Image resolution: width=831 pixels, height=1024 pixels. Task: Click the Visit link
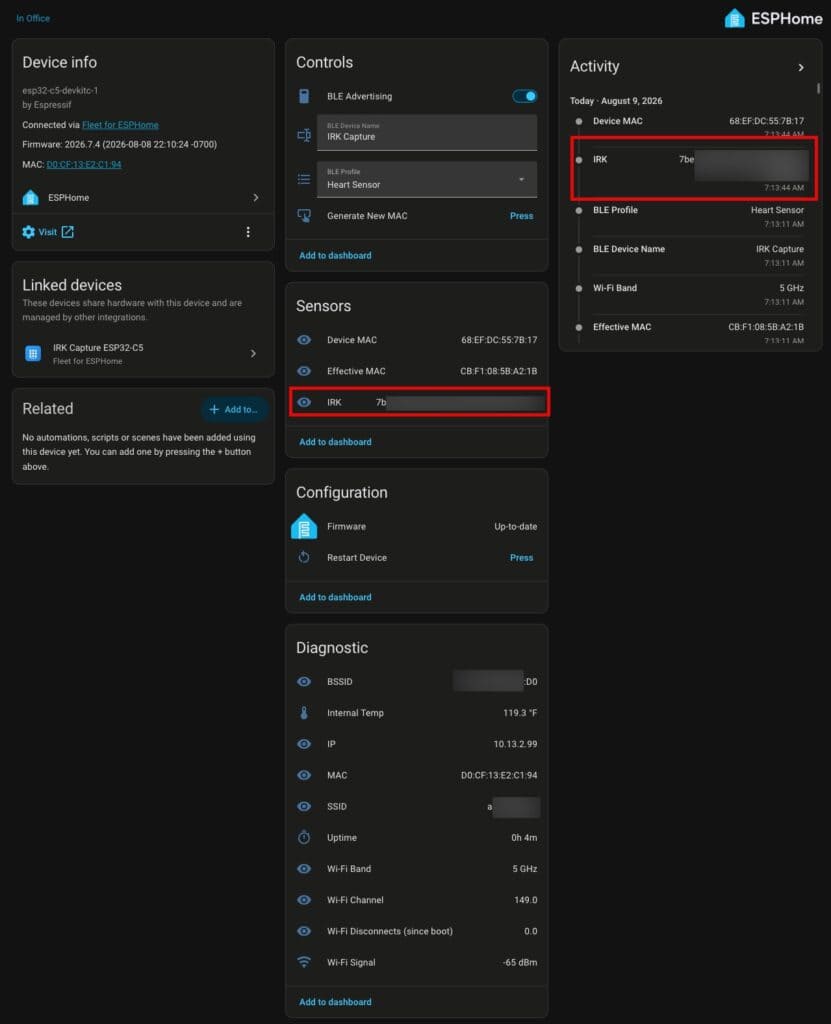coord(48,232)
